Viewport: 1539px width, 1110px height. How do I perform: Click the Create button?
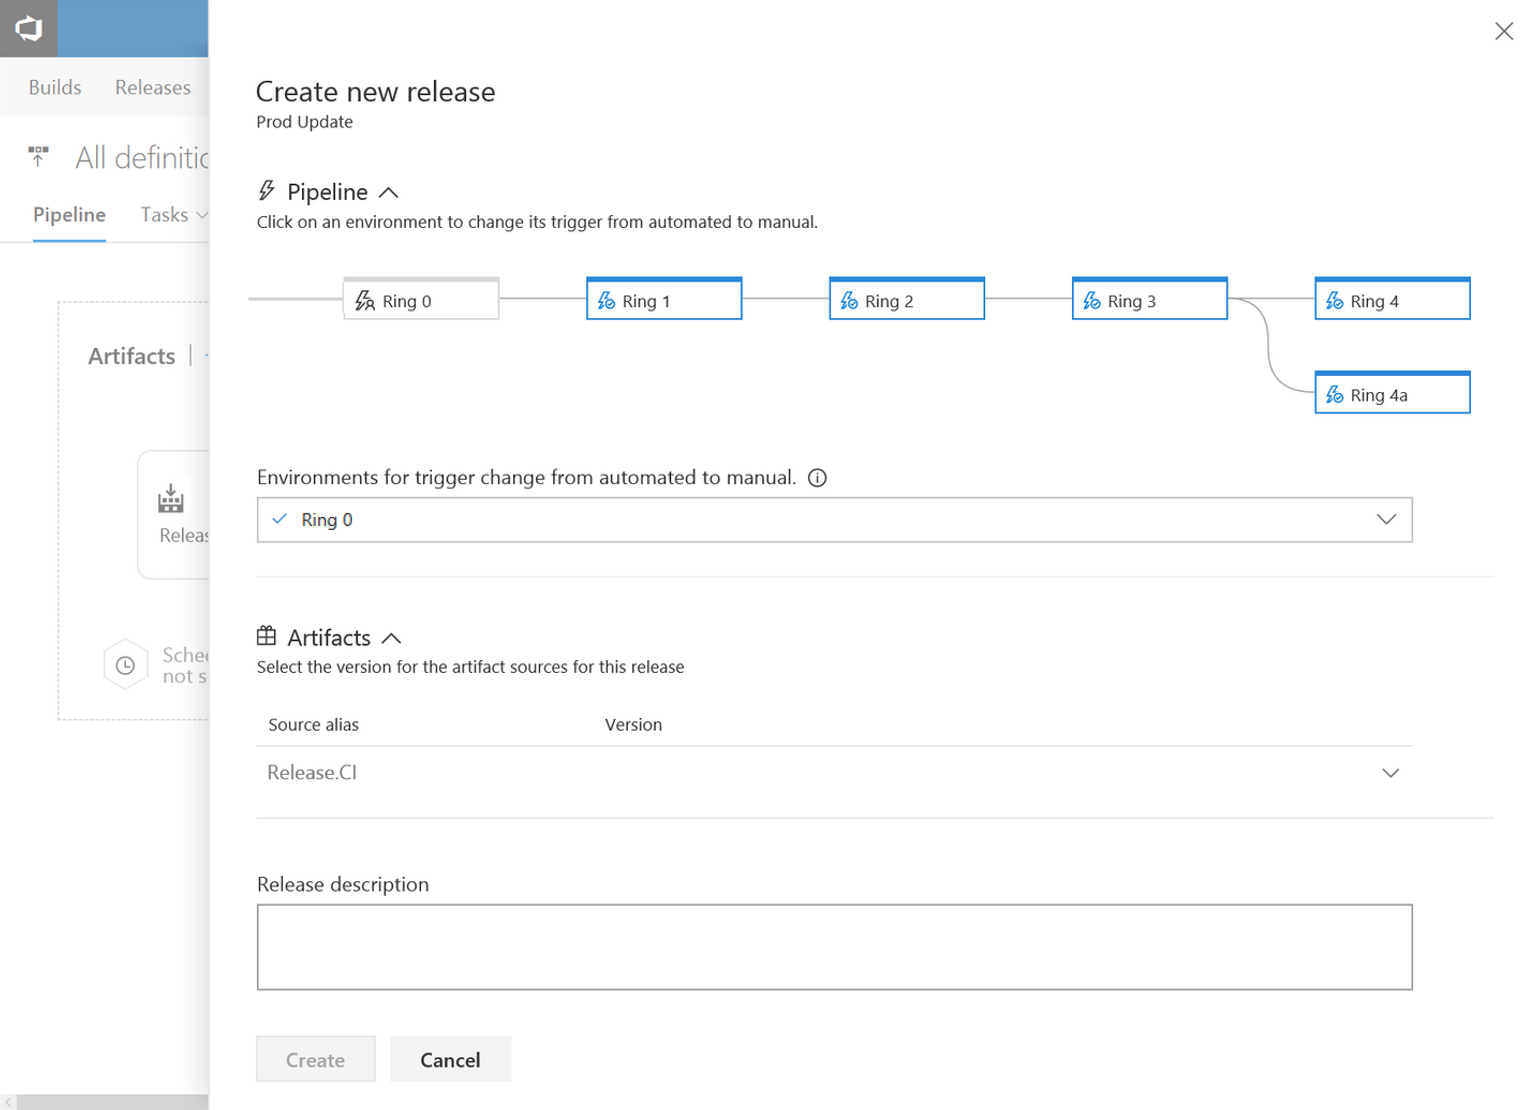click(x=316, y=1059)
